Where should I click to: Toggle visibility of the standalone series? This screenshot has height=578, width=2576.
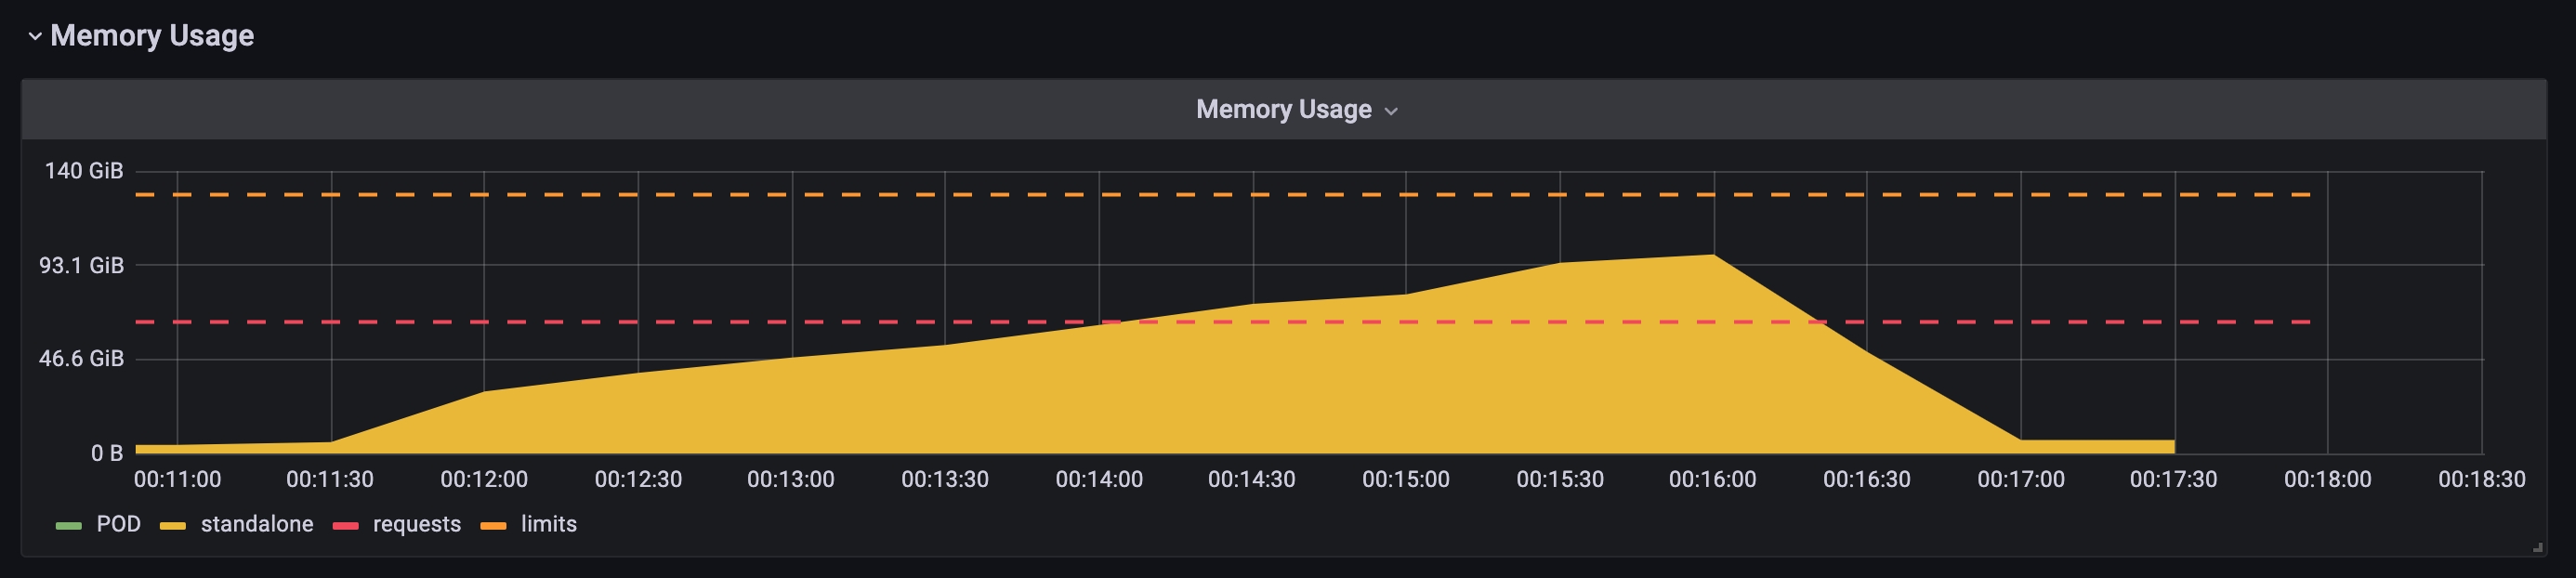coord(257,524)
